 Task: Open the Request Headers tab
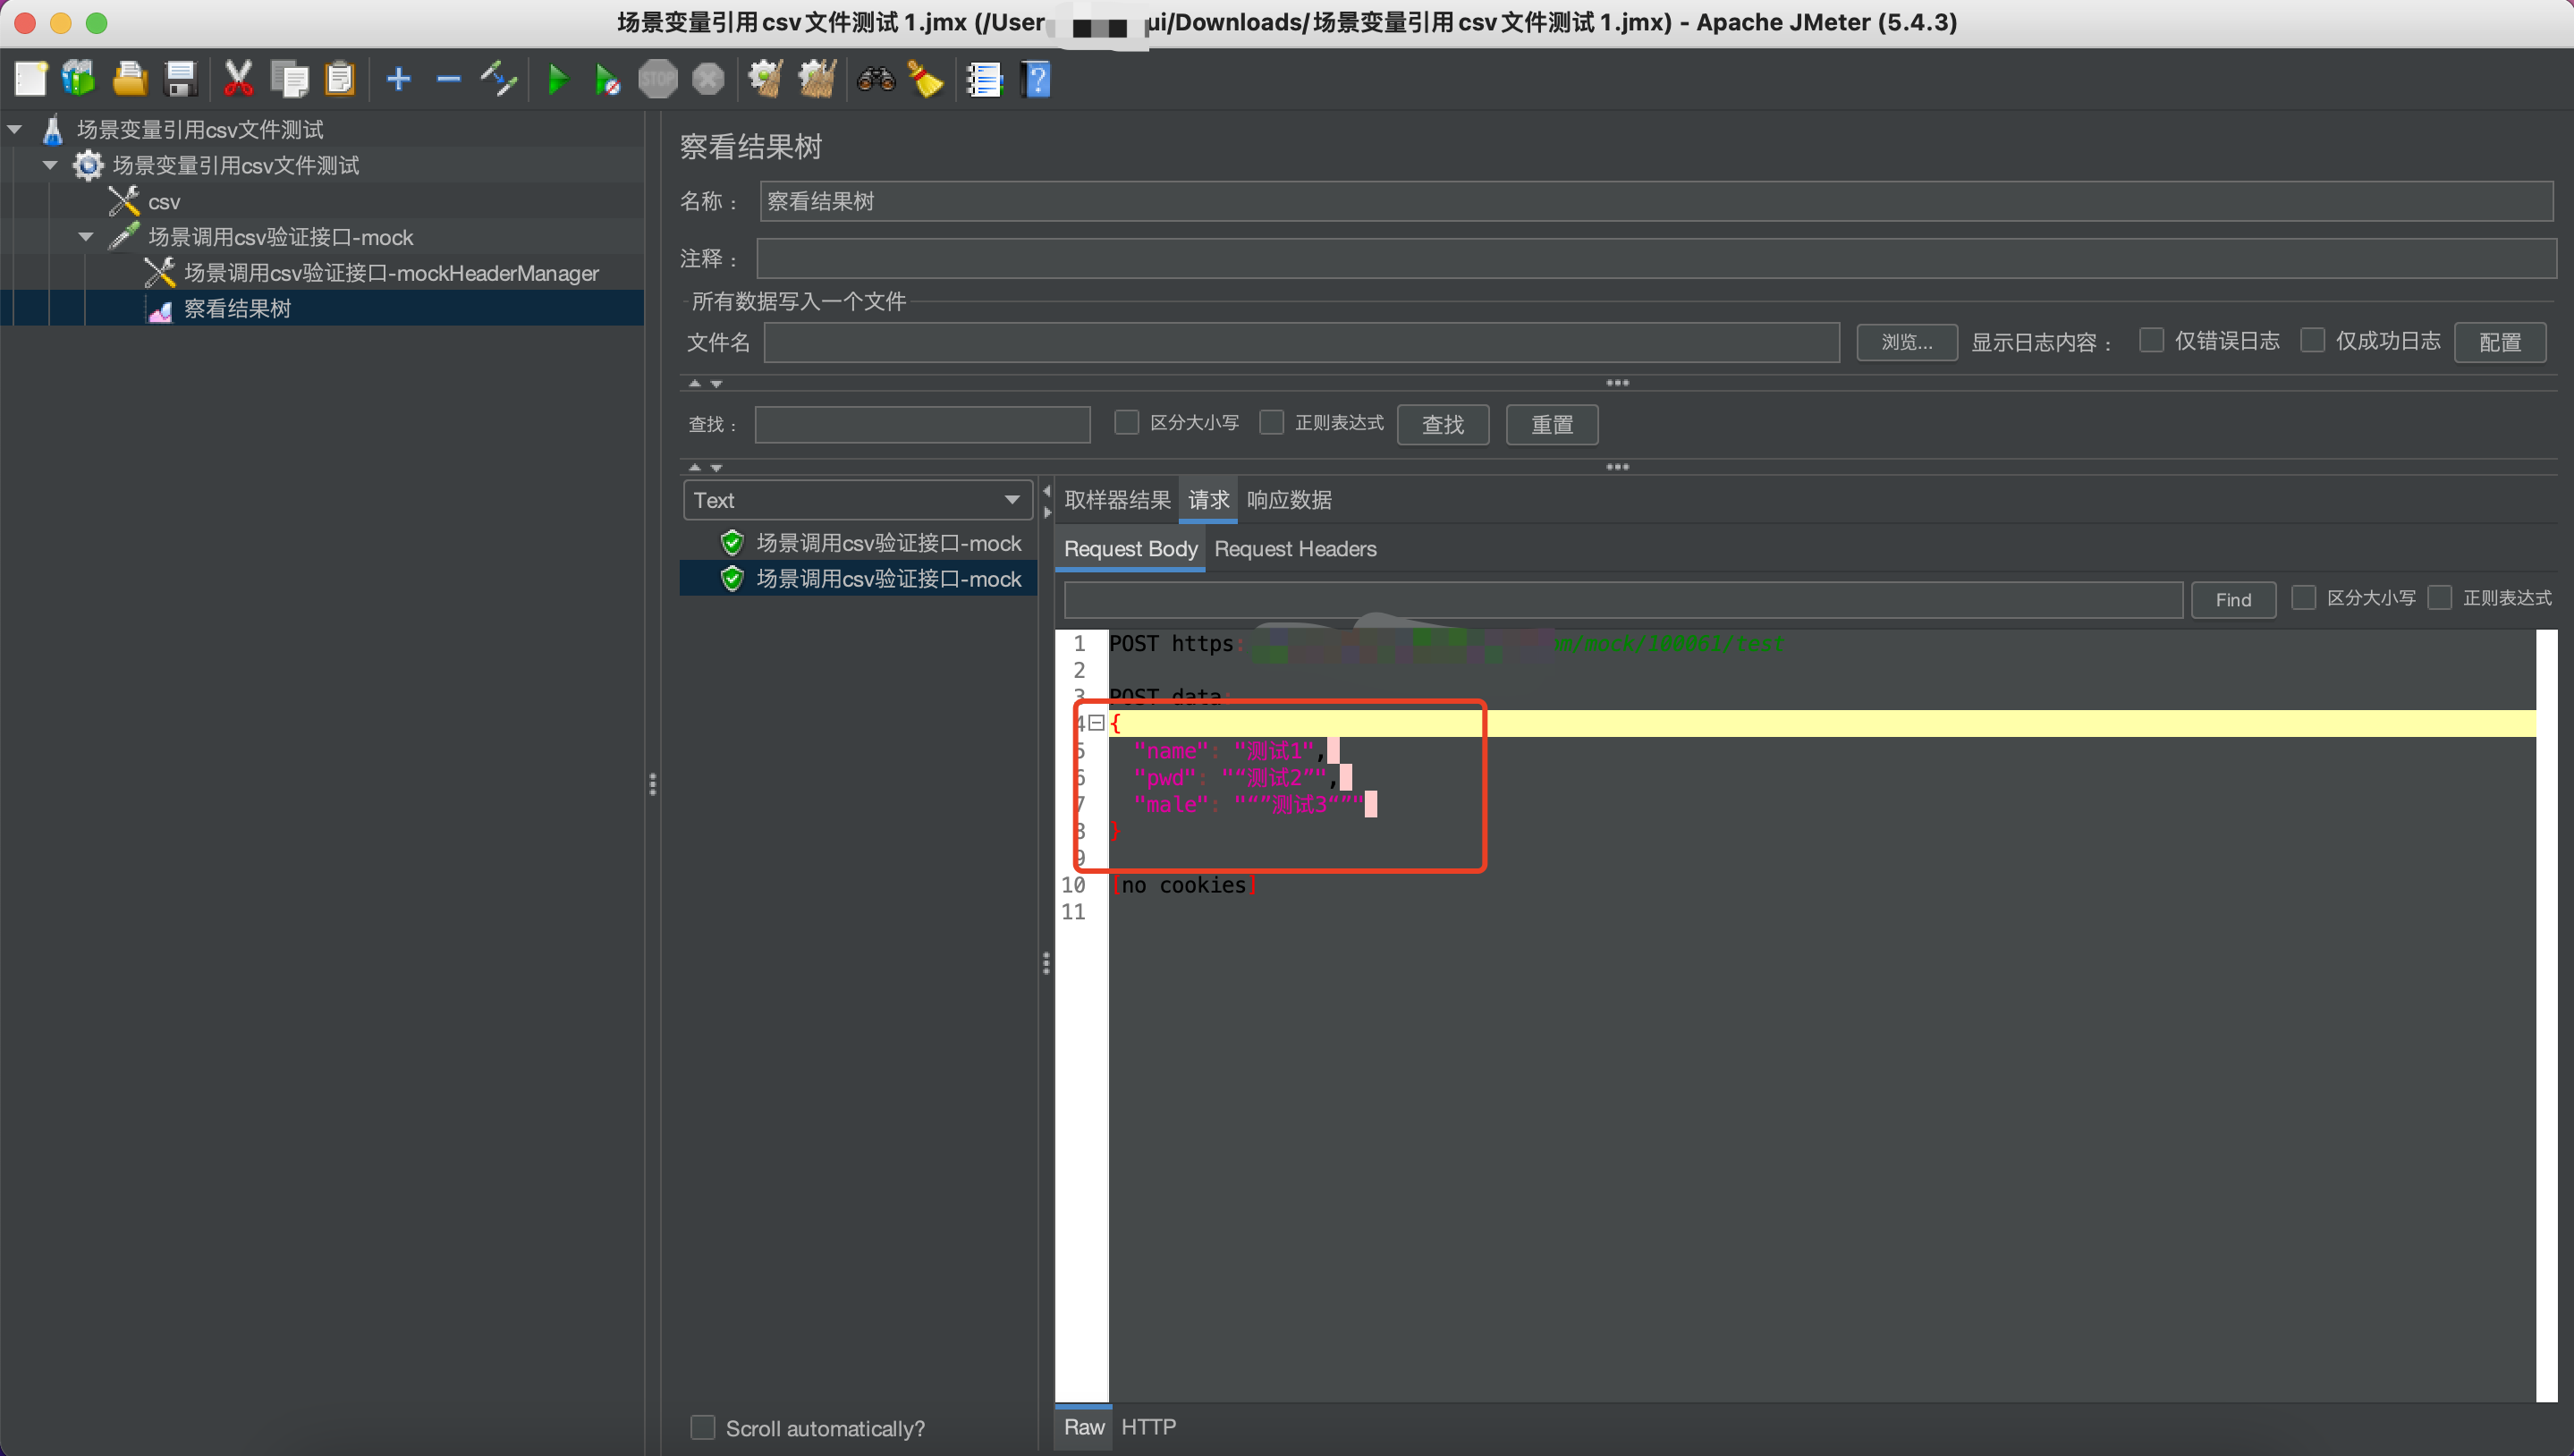1295,549
